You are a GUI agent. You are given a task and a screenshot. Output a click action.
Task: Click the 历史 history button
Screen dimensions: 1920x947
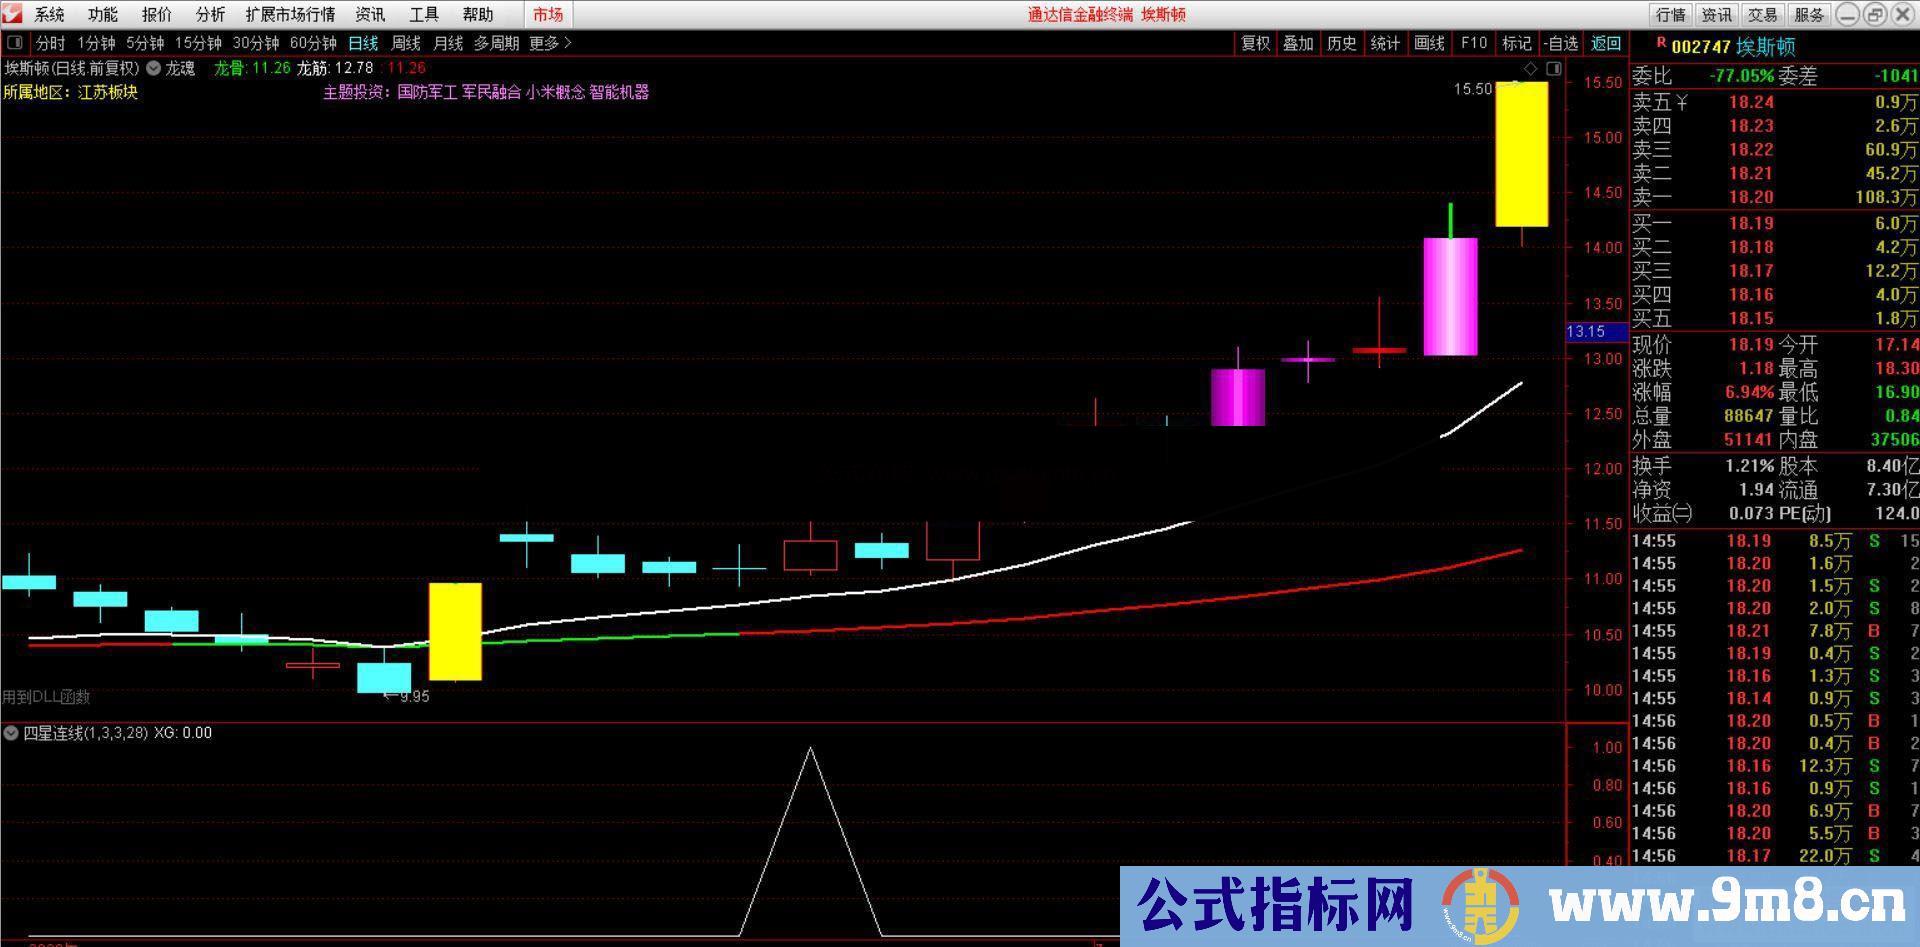click(1342, 43)
